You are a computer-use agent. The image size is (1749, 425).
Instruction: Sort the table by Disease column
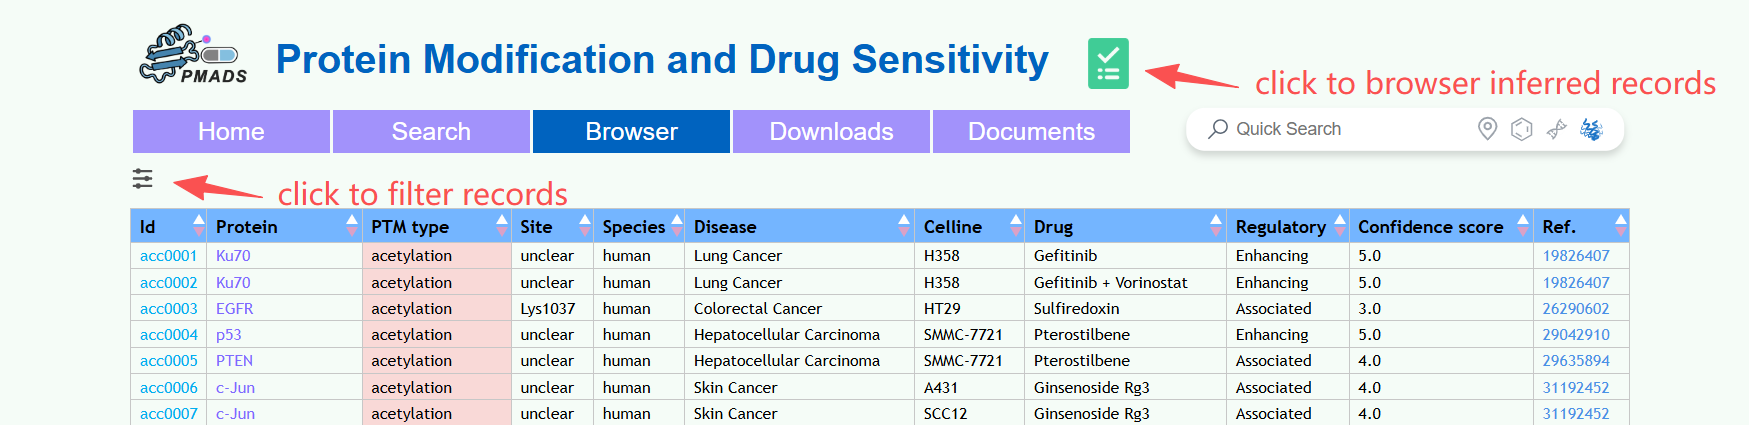pyautogui.click(x=904, y=226)
